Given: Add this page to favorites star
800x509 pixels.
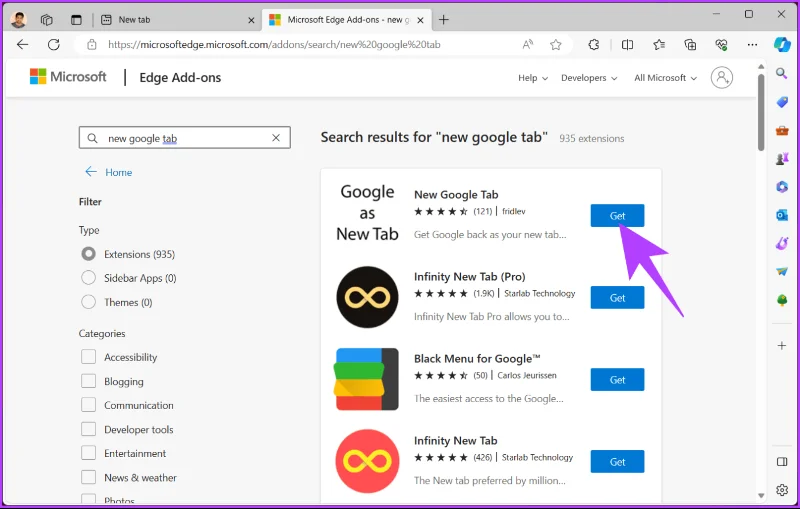Looking at the screenshot, I should 556,45.
